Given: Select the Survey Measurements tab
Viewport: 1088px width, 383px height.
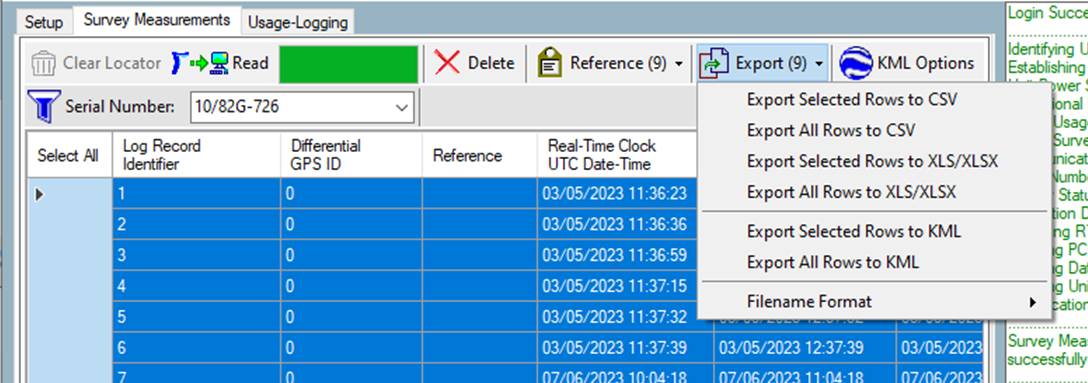Looking at the screenshot, I should click(x=156, y=20).
